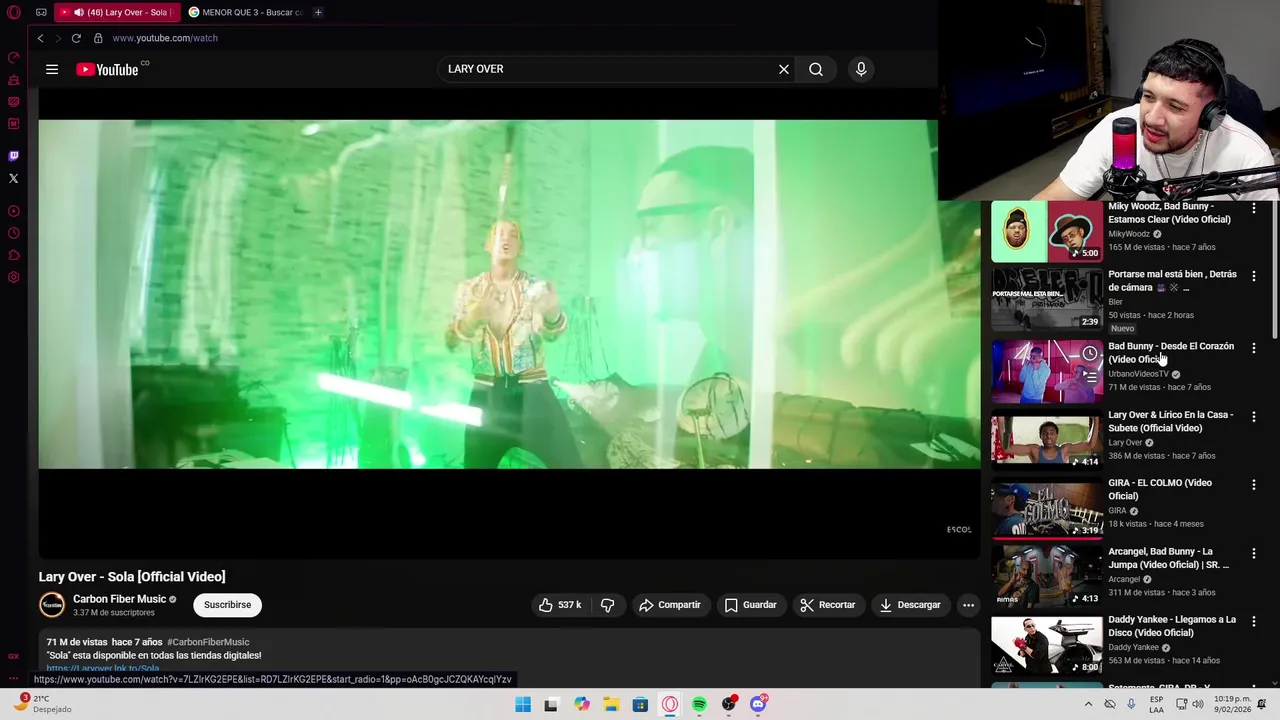Image resolution: width=1280 pixels, height=720 pixels.
Task: Open the Windows Start button
Action: [x=523, y=705]
